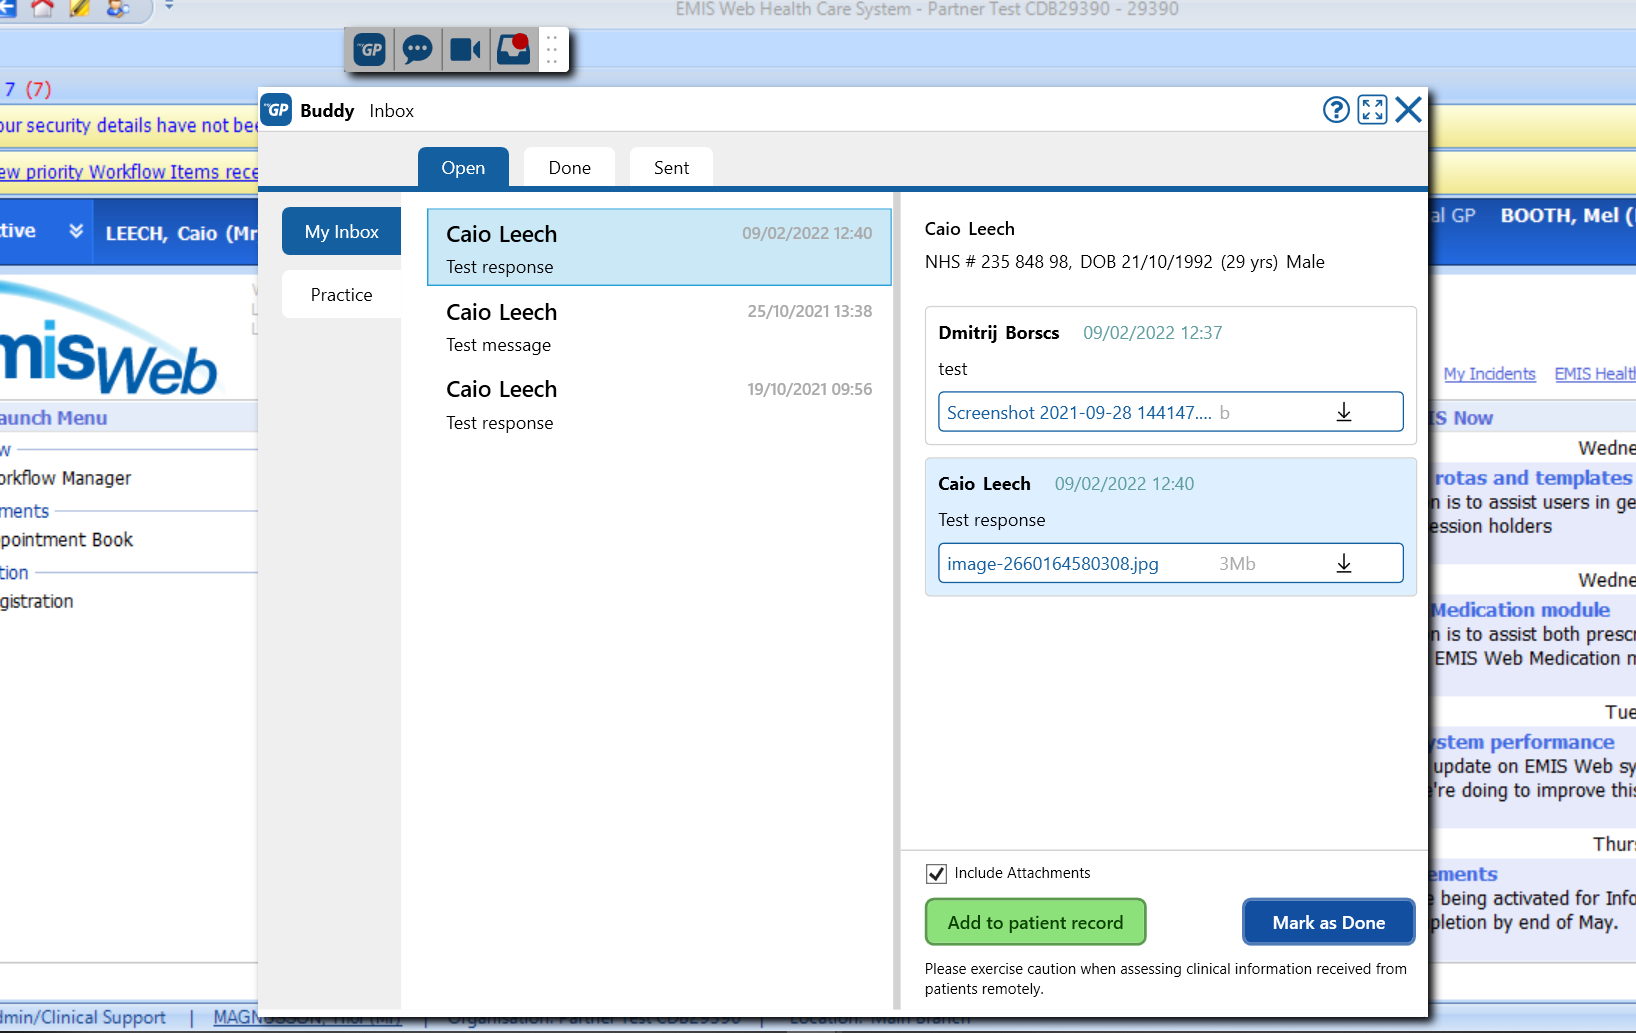Expand the double chevron in patient bar
The height and width of the screenshot is (1033, 1636).
click(x=75, y=231)
